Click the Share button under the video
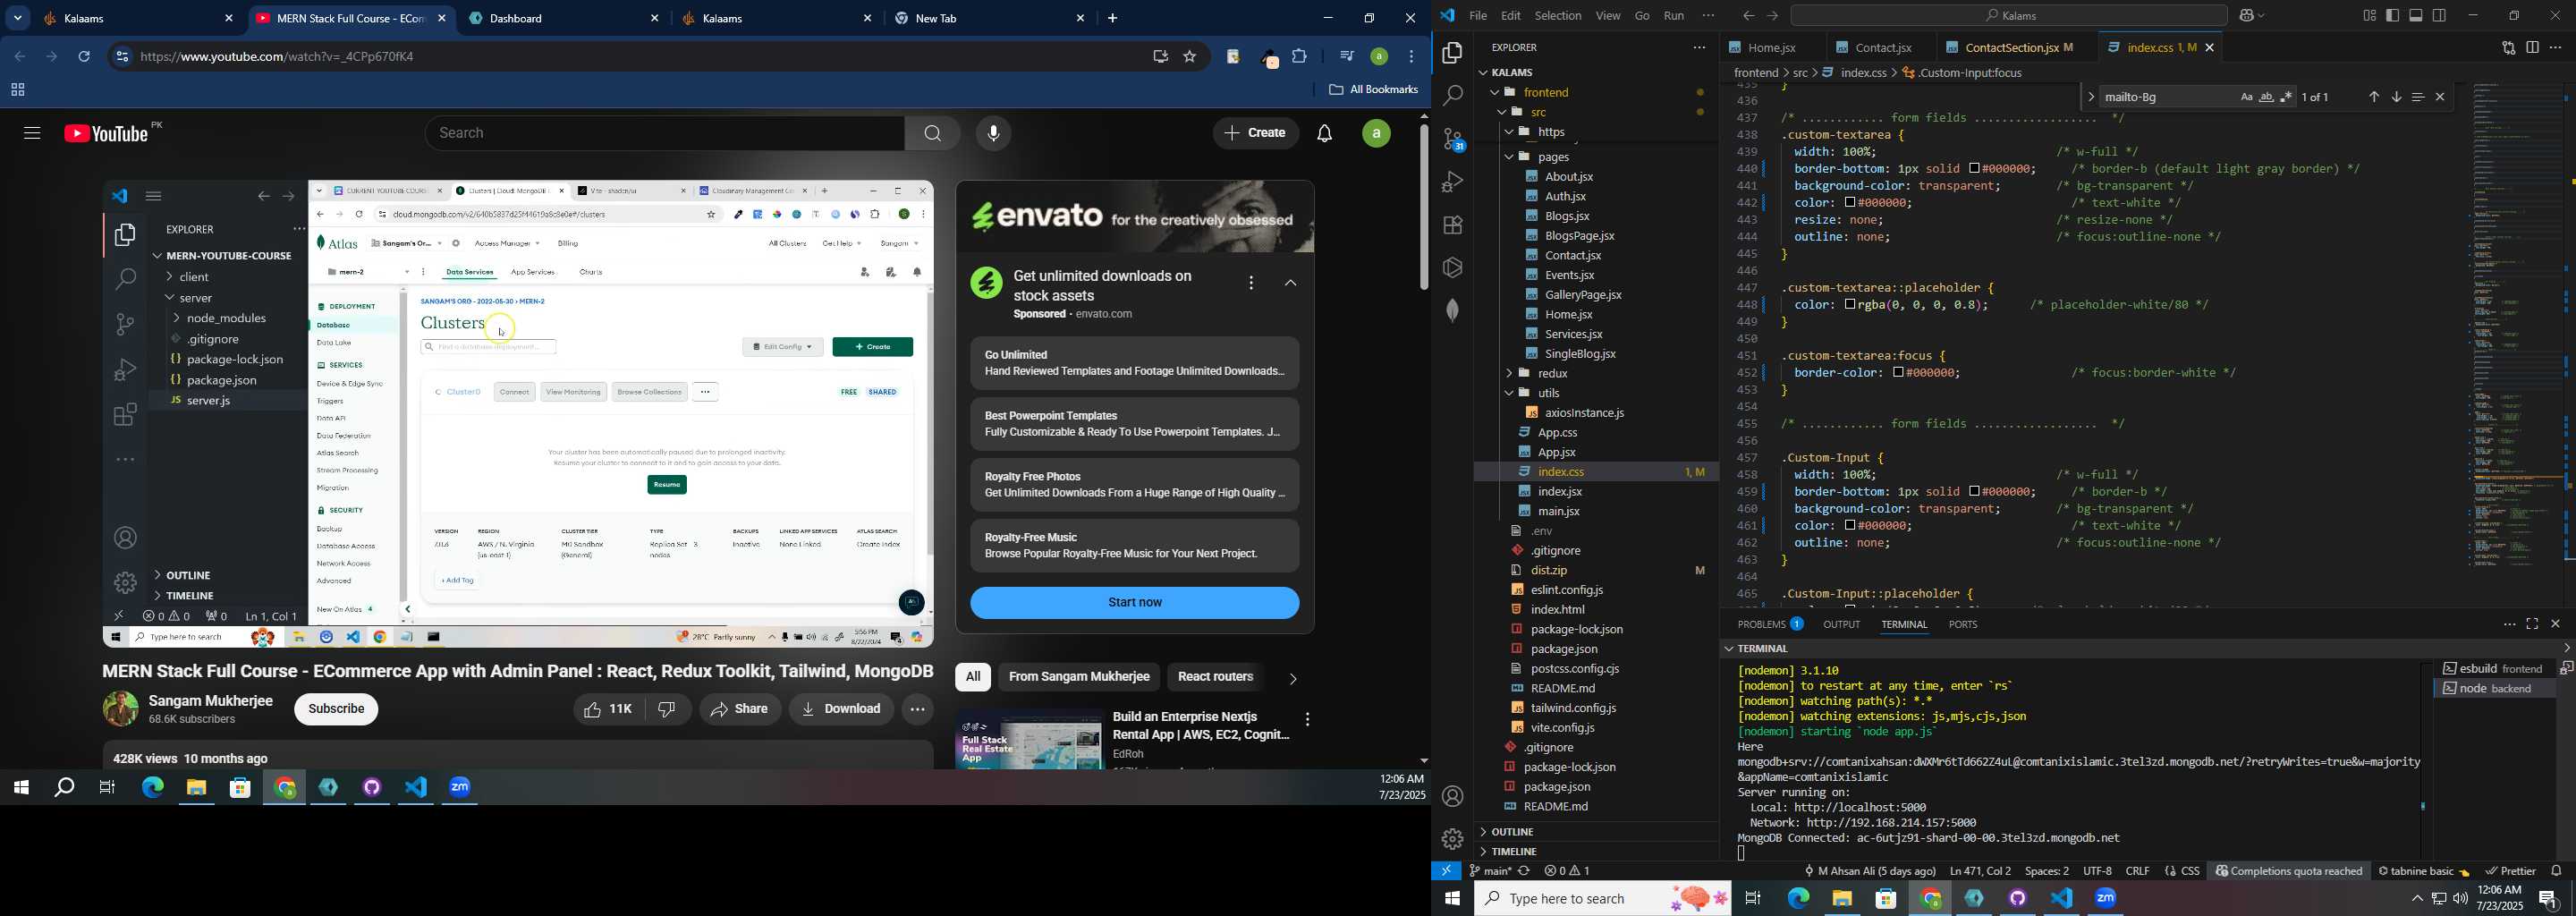 pos(740,710)
